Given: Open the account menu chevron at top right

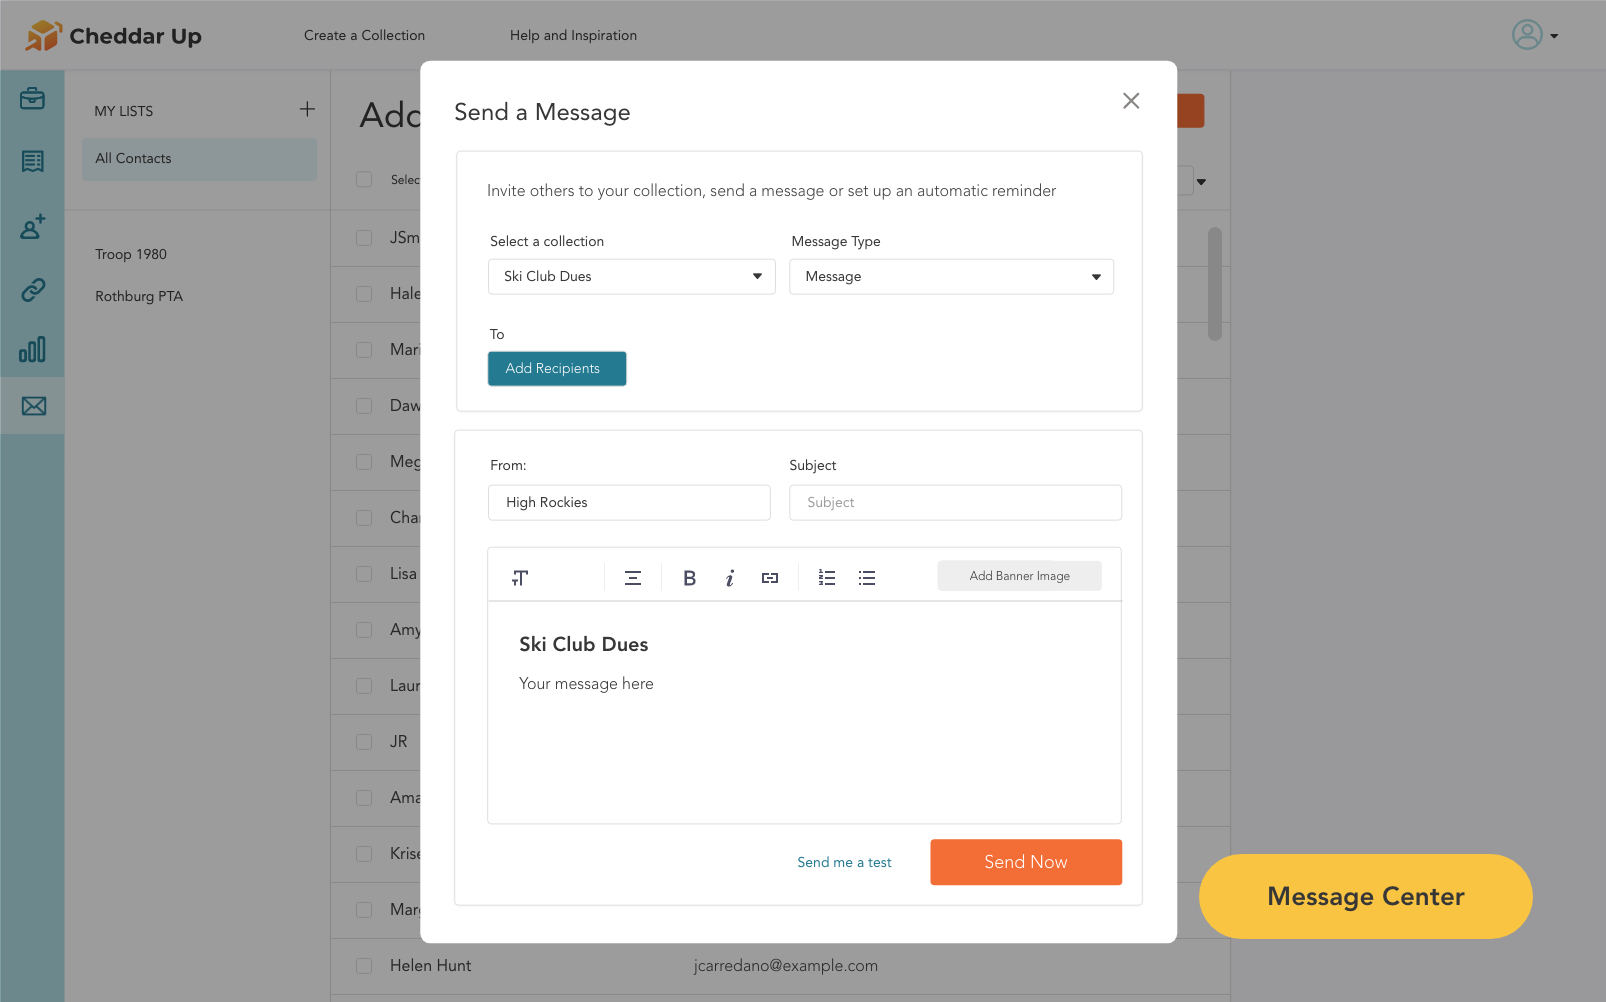Looking at the screenshot, I should [x=1554, y=35].
